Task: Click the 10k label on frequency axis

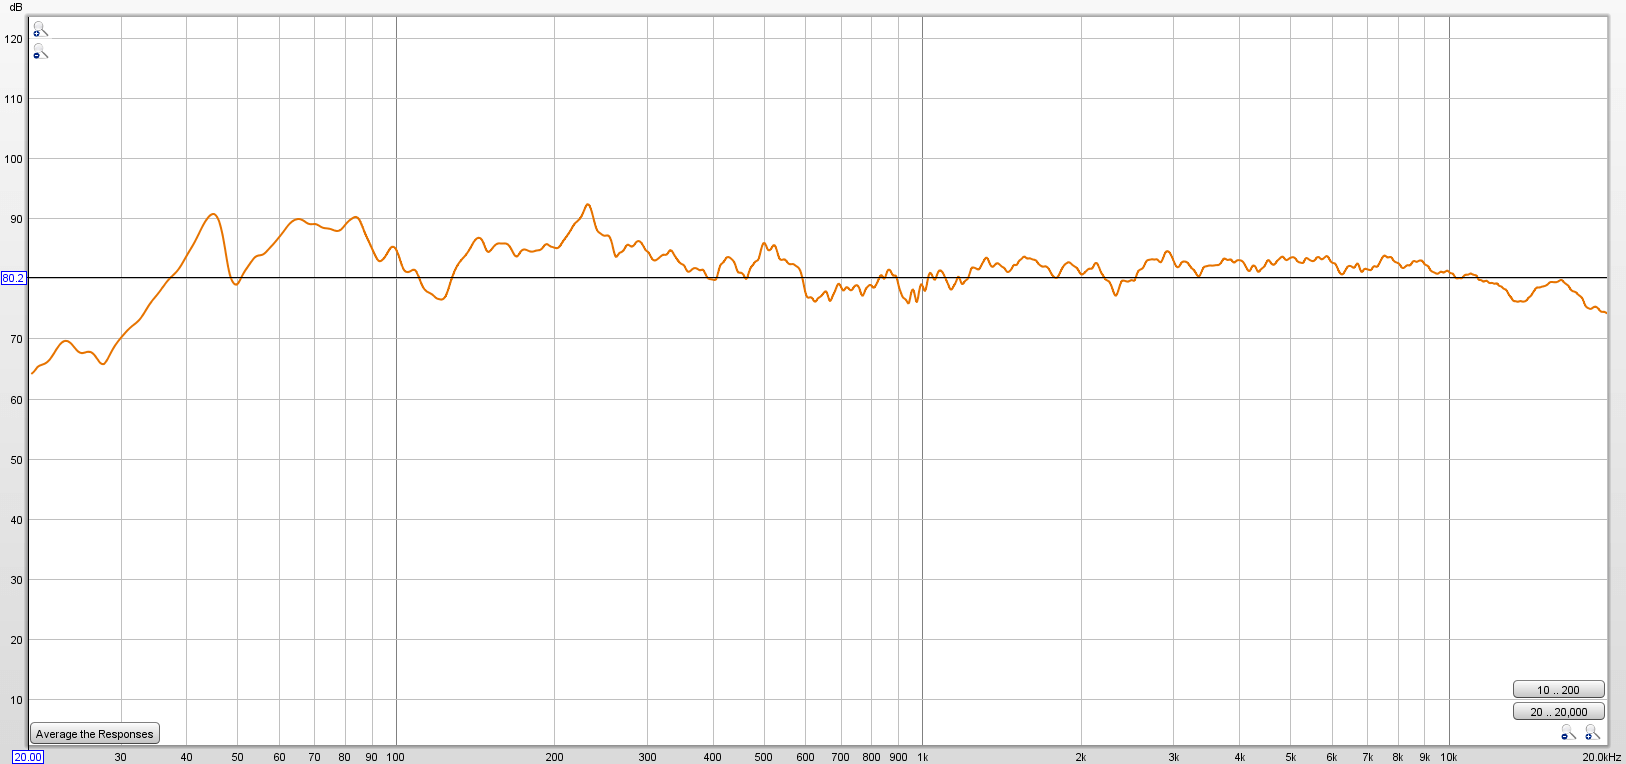Action: click(x=1448, y=757)
